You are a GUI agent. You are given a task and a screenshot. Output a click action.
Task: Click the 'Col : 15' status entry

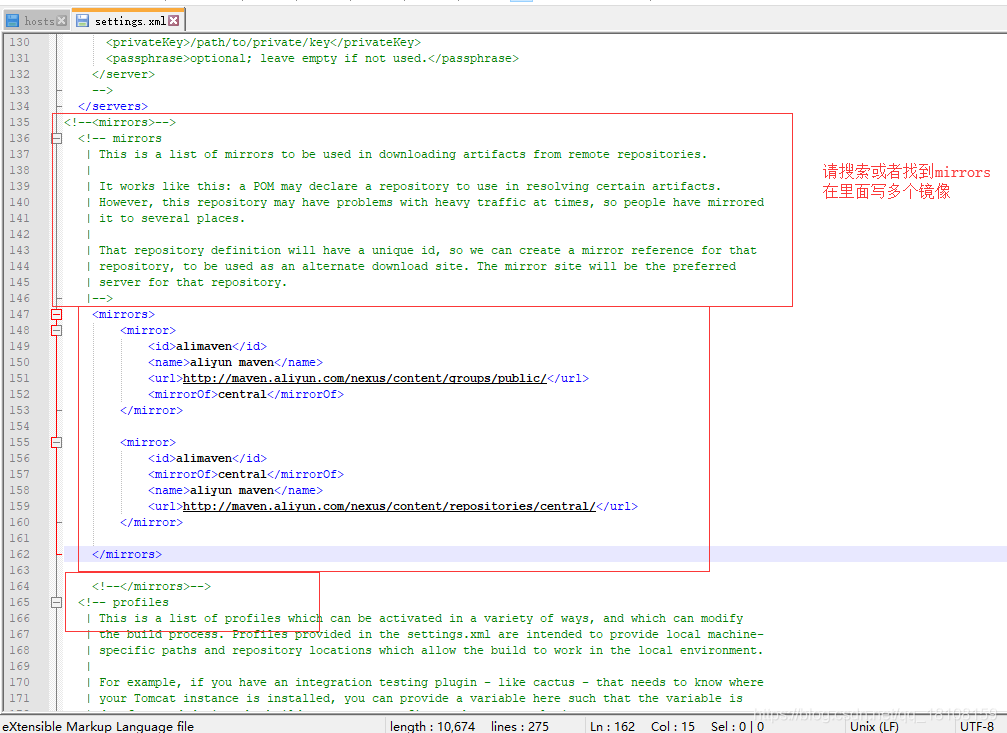tap(672, 727)
